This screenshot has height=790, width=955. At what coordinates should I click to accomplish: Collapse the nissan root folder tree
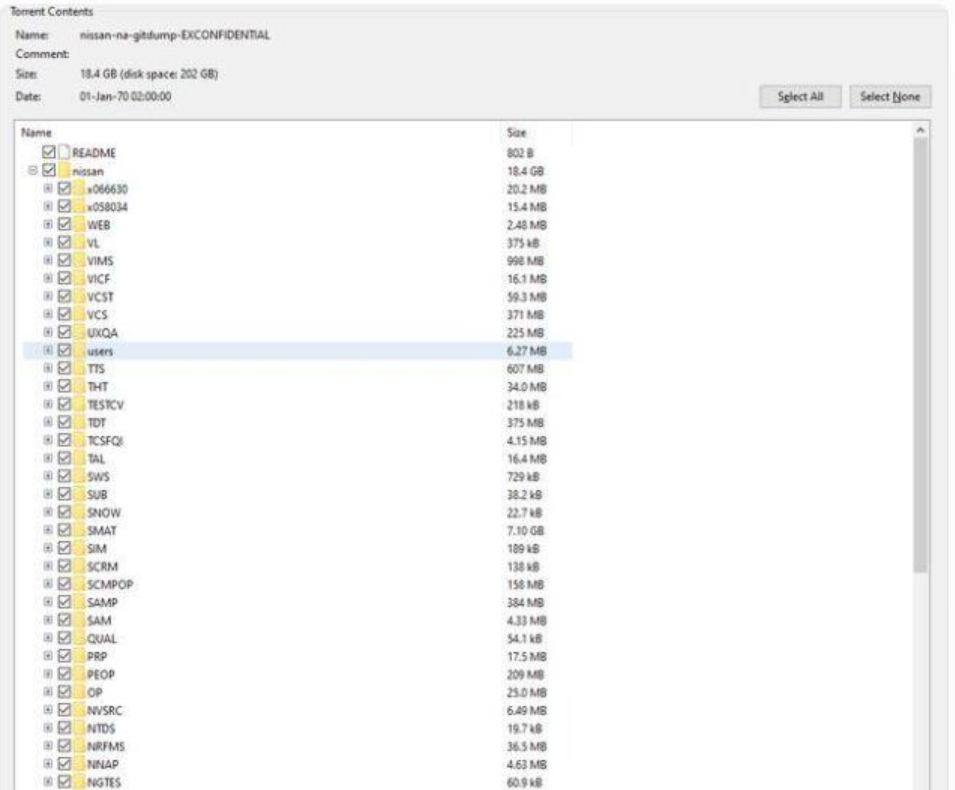33,170
